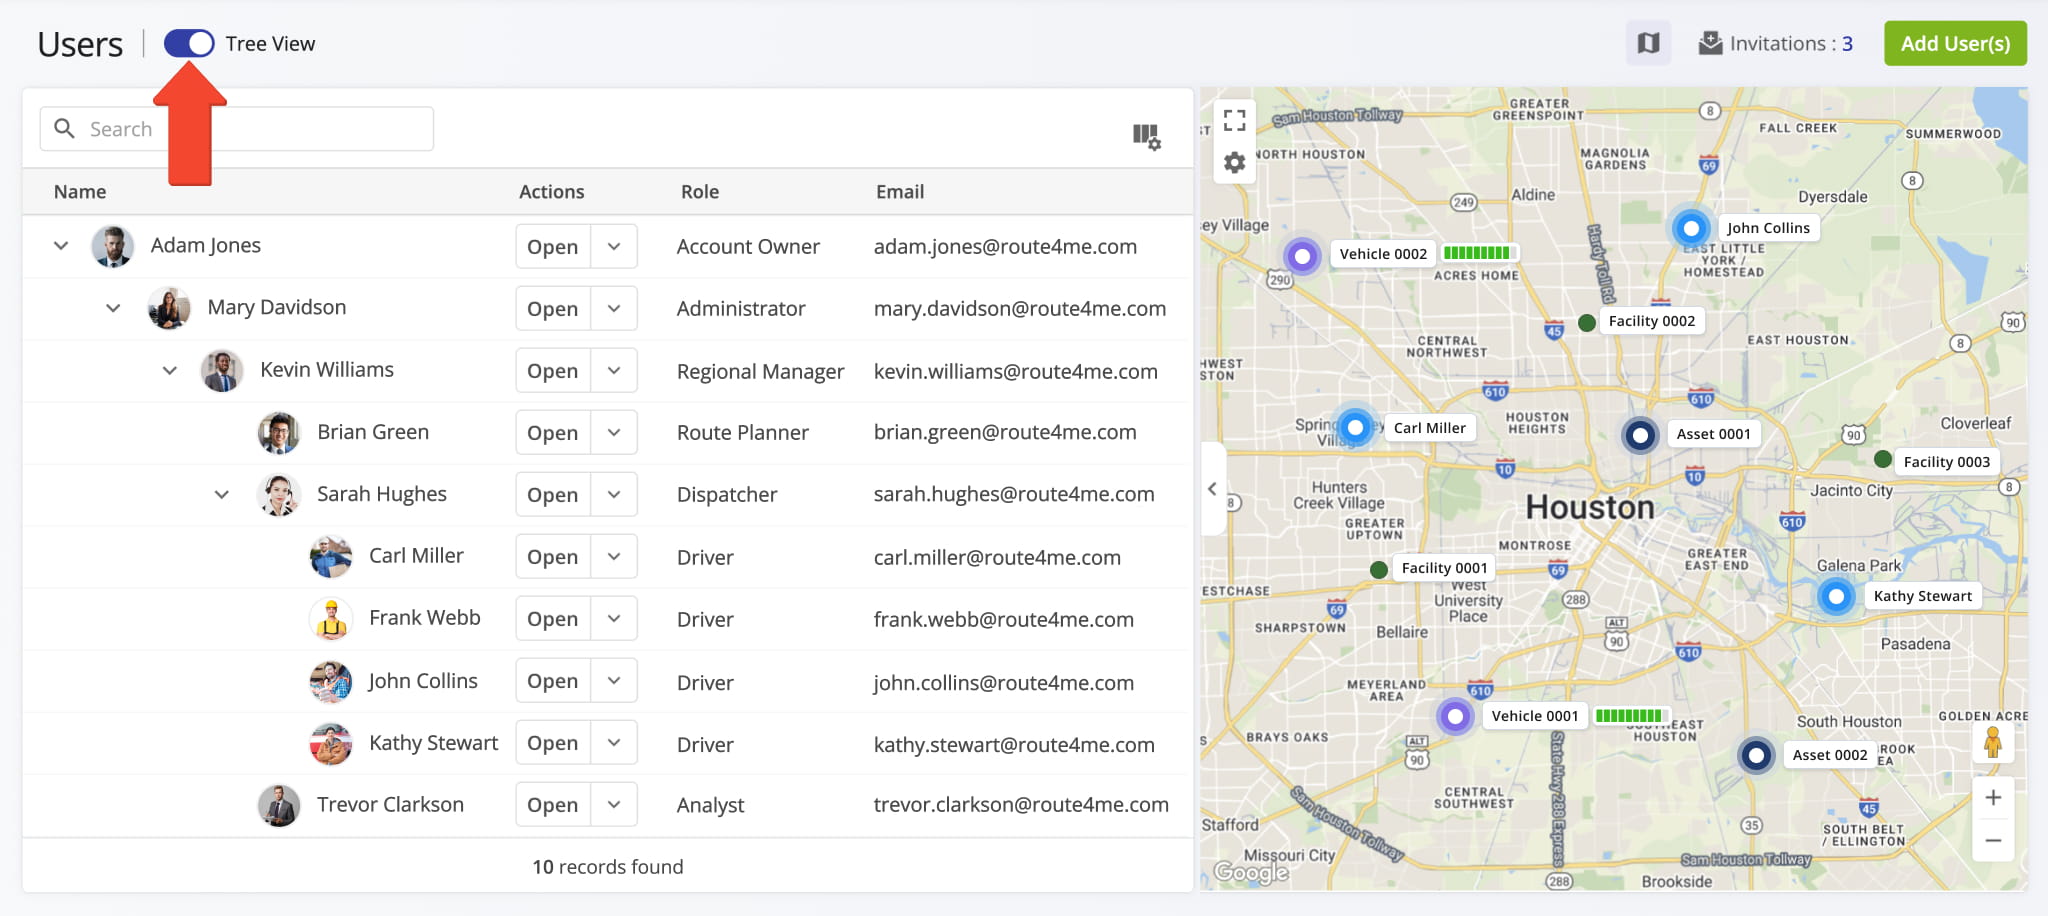
Task: Select email kevin.williams@route4me.com
Action: pyautogui.click(x=1016, y=371)
